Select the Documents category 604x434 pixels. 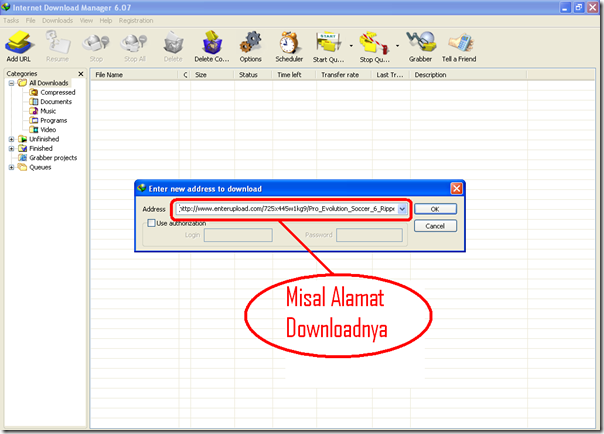coord(56,102)
